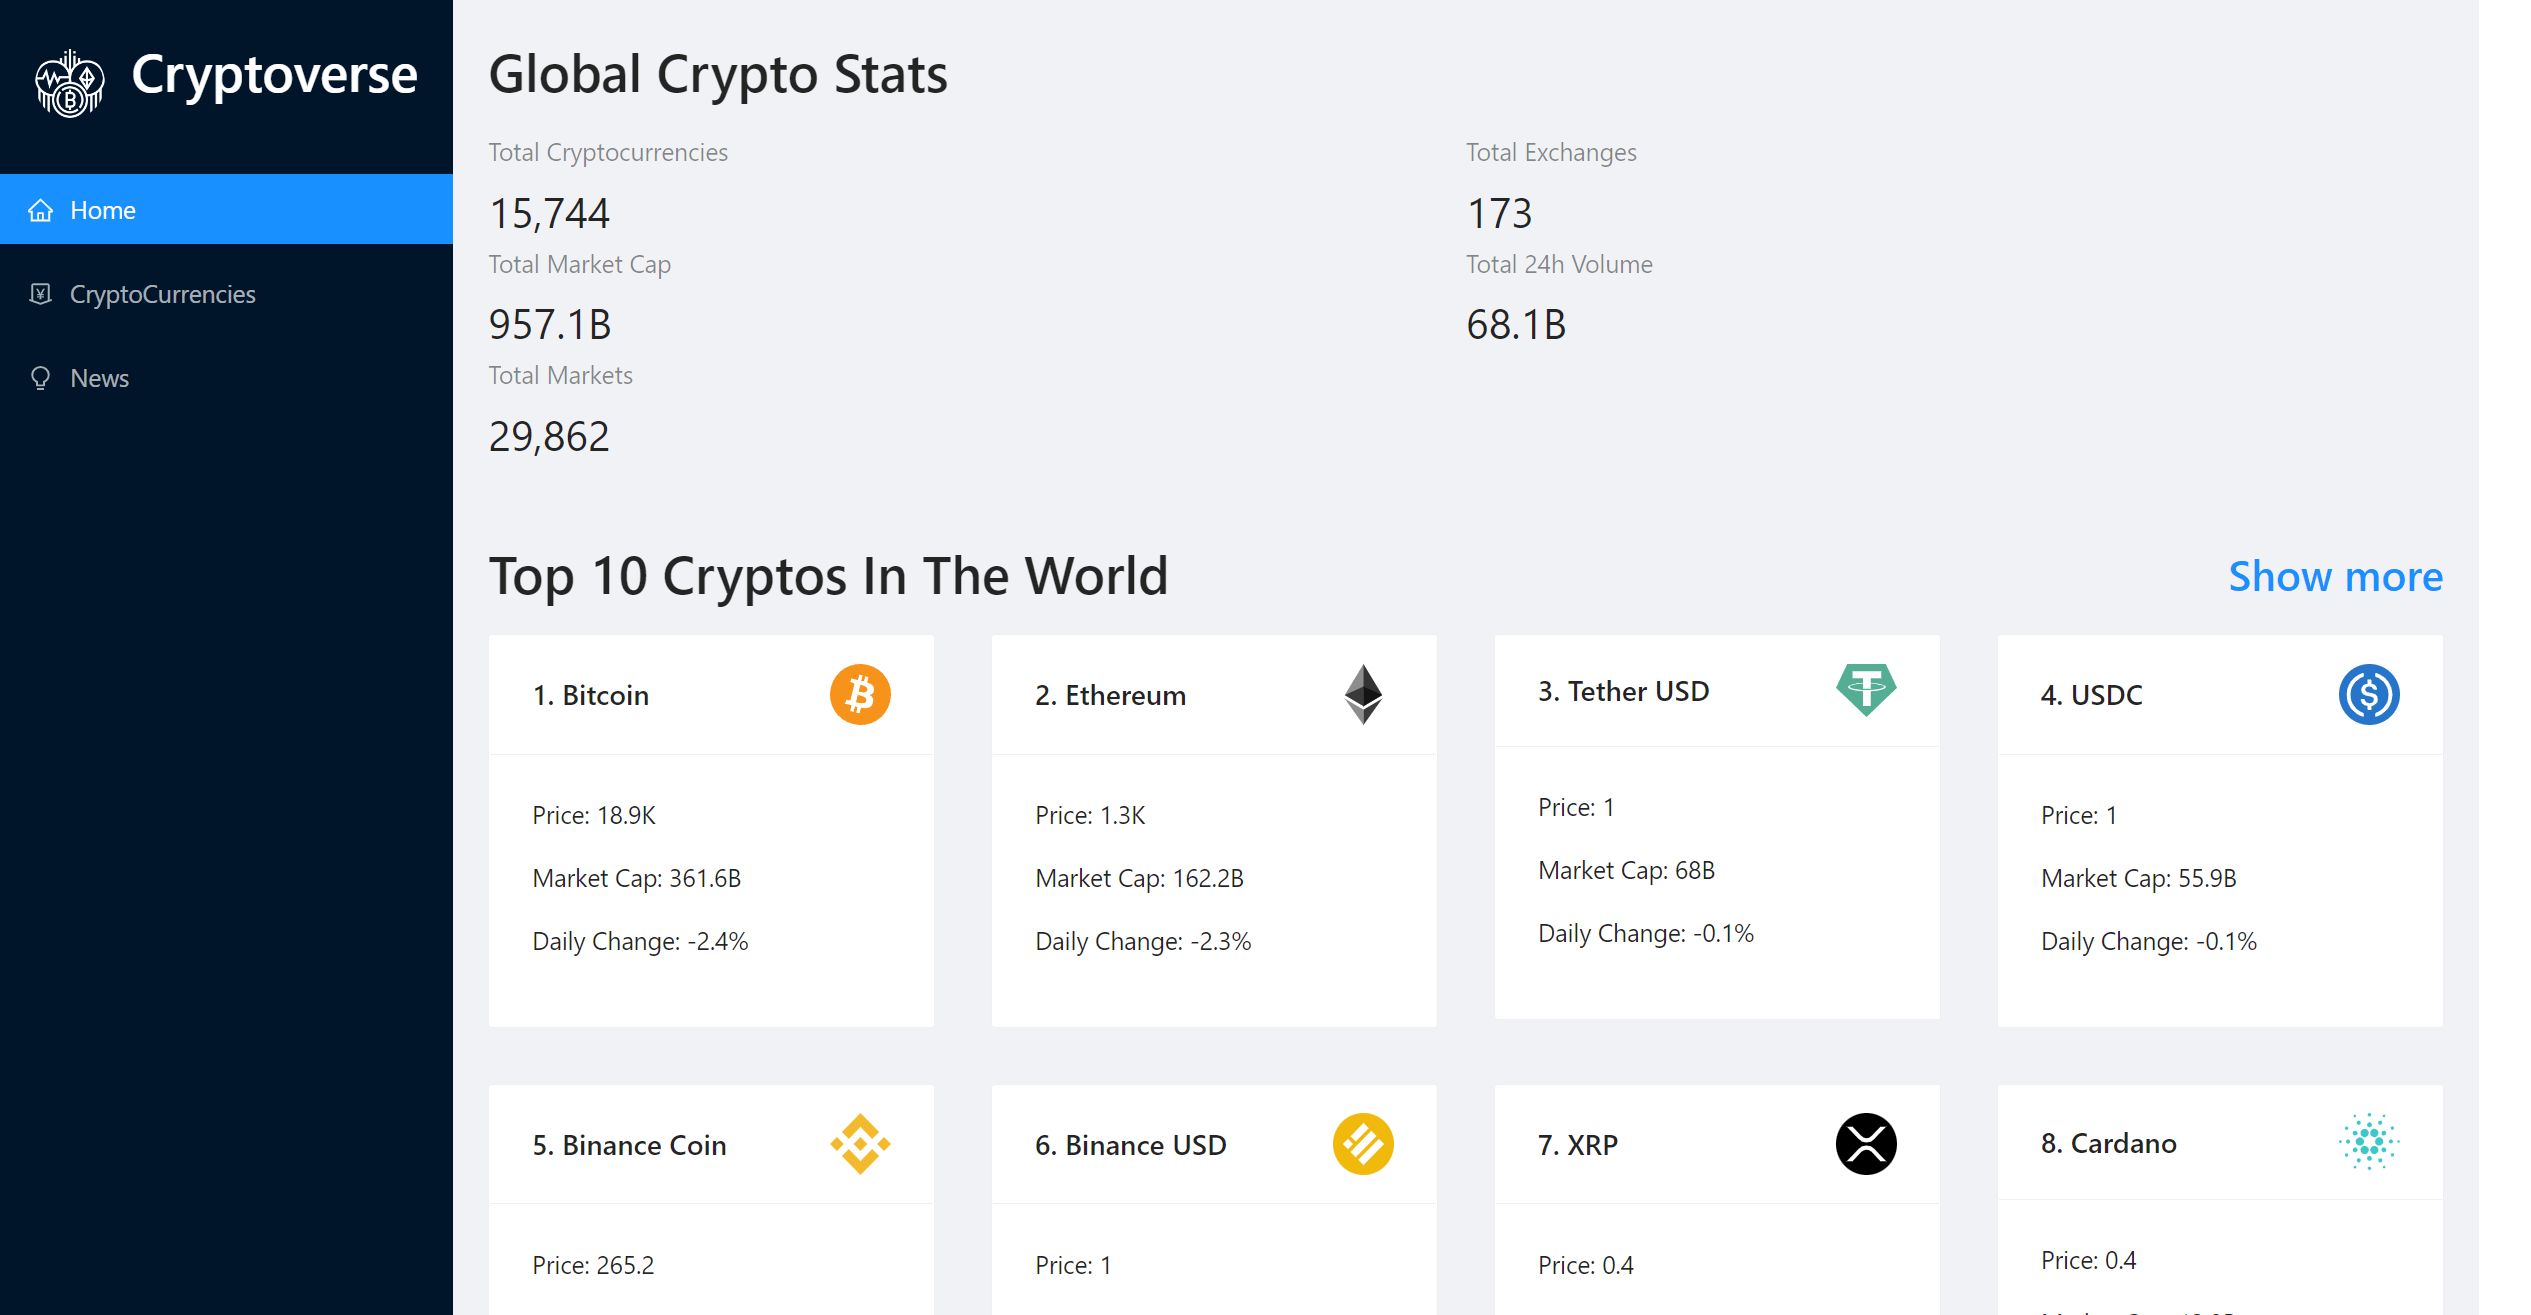Screen dimensions: 2531x1315
Task: Open the Cryptoverse title link
Action: (274, 75)
